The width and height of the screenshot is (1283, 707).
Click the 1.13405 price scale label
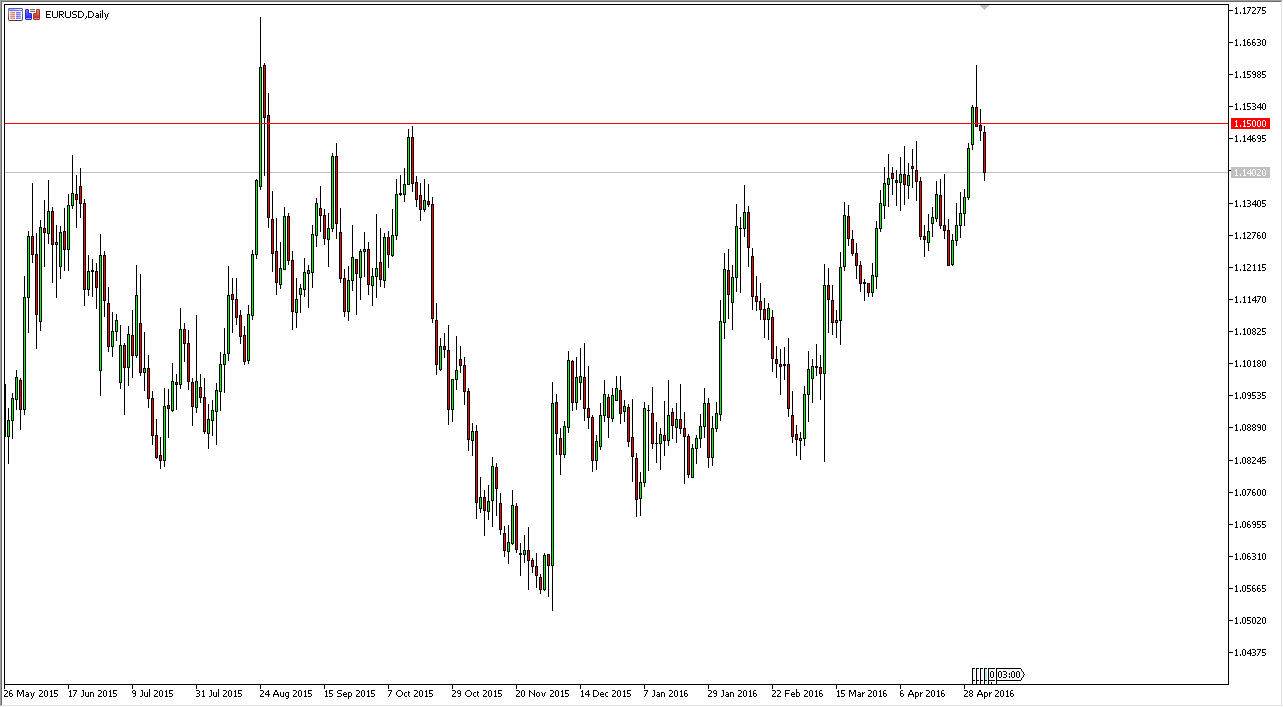[x=1251, y=203]
